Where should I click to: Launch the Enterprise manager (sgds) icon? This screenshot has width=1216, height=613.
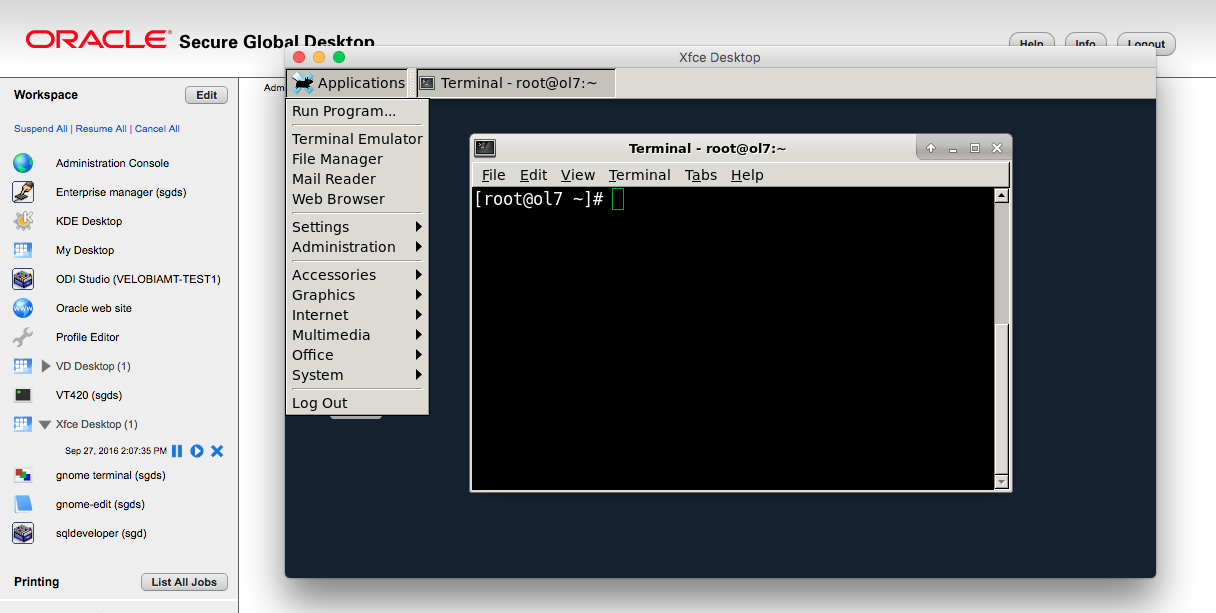pyautogui.click(x=23, y=192)
